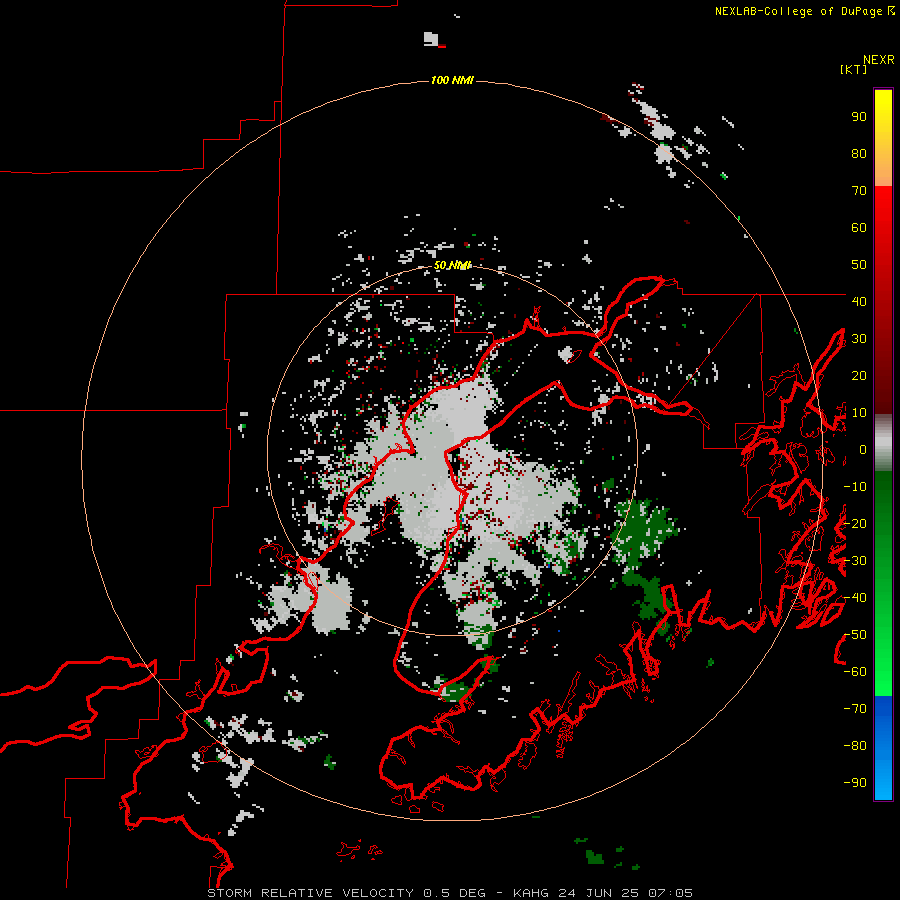This screenshot has width=900, height=900.
Task: Click the KAHG 24 JUN 25 07:05 timestamp
Action: (603, 893)
